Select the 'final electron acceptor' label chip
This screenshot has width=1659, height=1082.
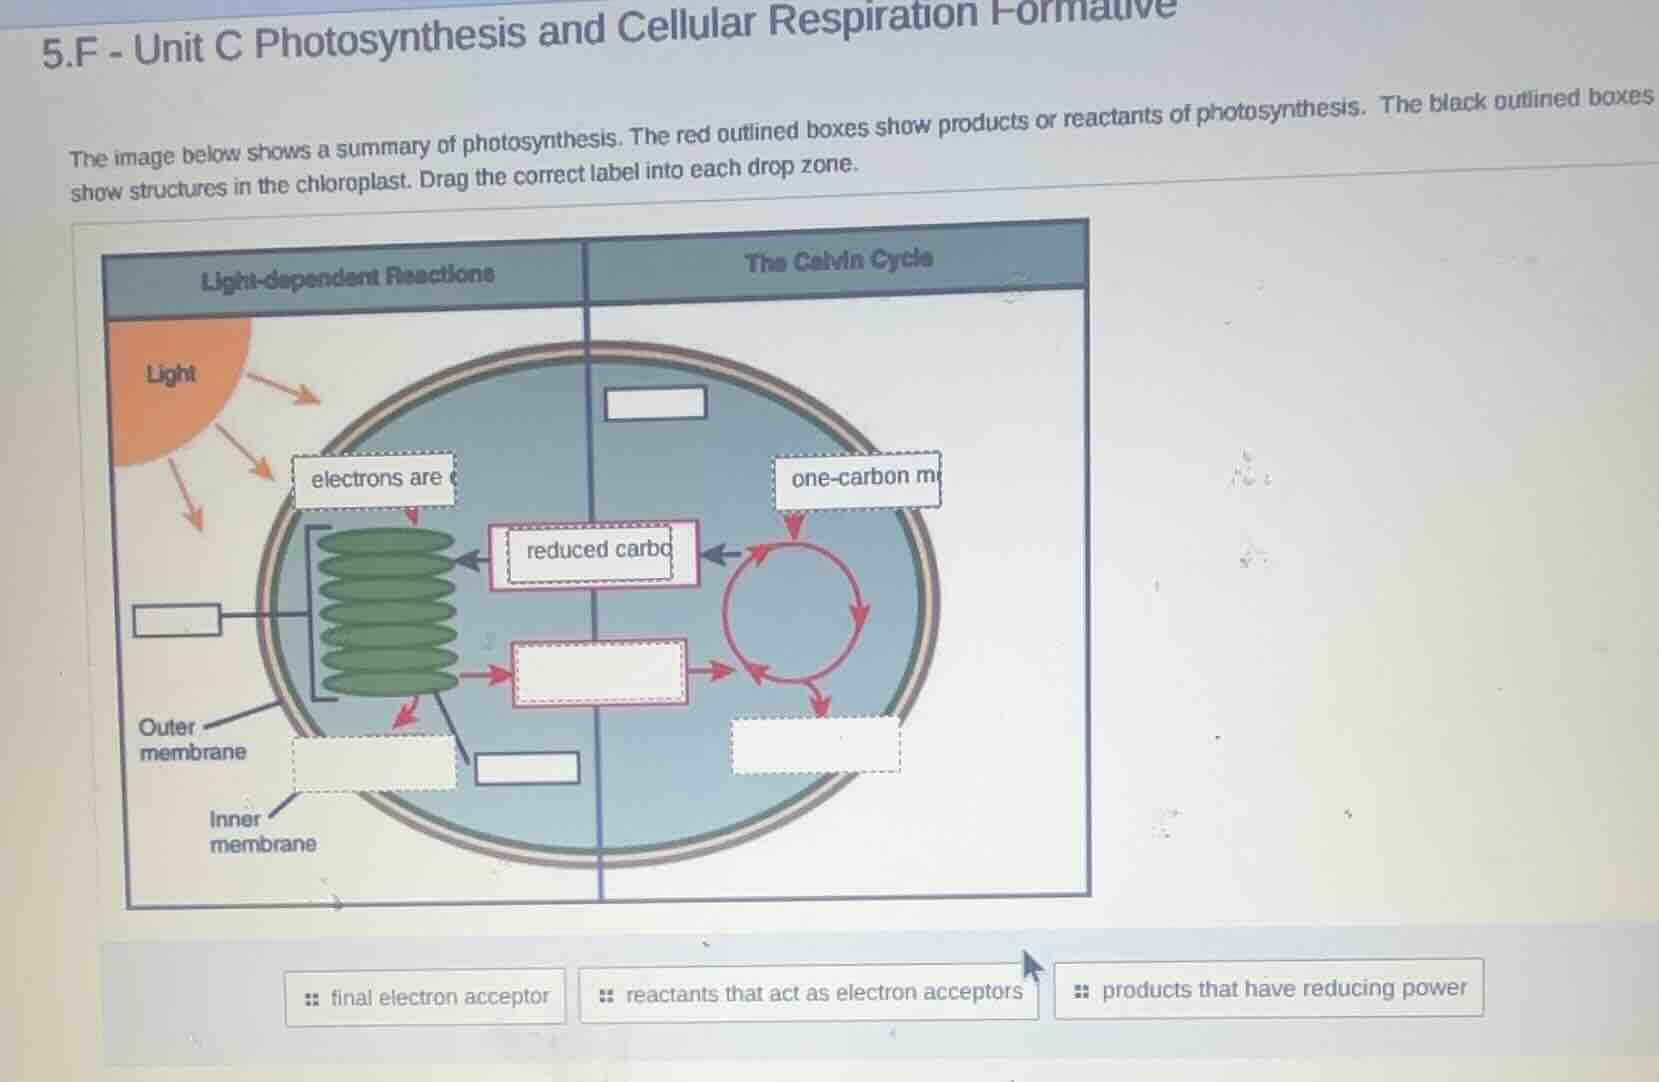point(425,996)
